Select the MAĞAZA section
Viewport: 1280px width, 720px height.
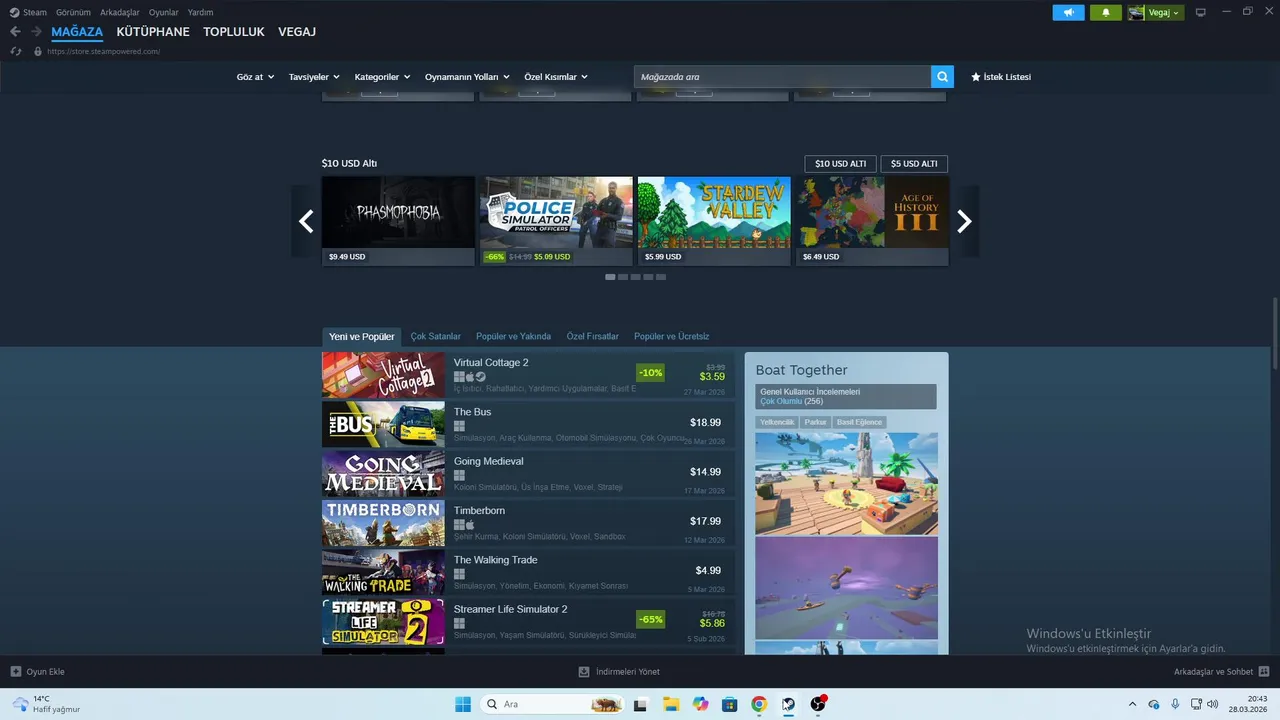pyautogui.click(x=77, y=32)
